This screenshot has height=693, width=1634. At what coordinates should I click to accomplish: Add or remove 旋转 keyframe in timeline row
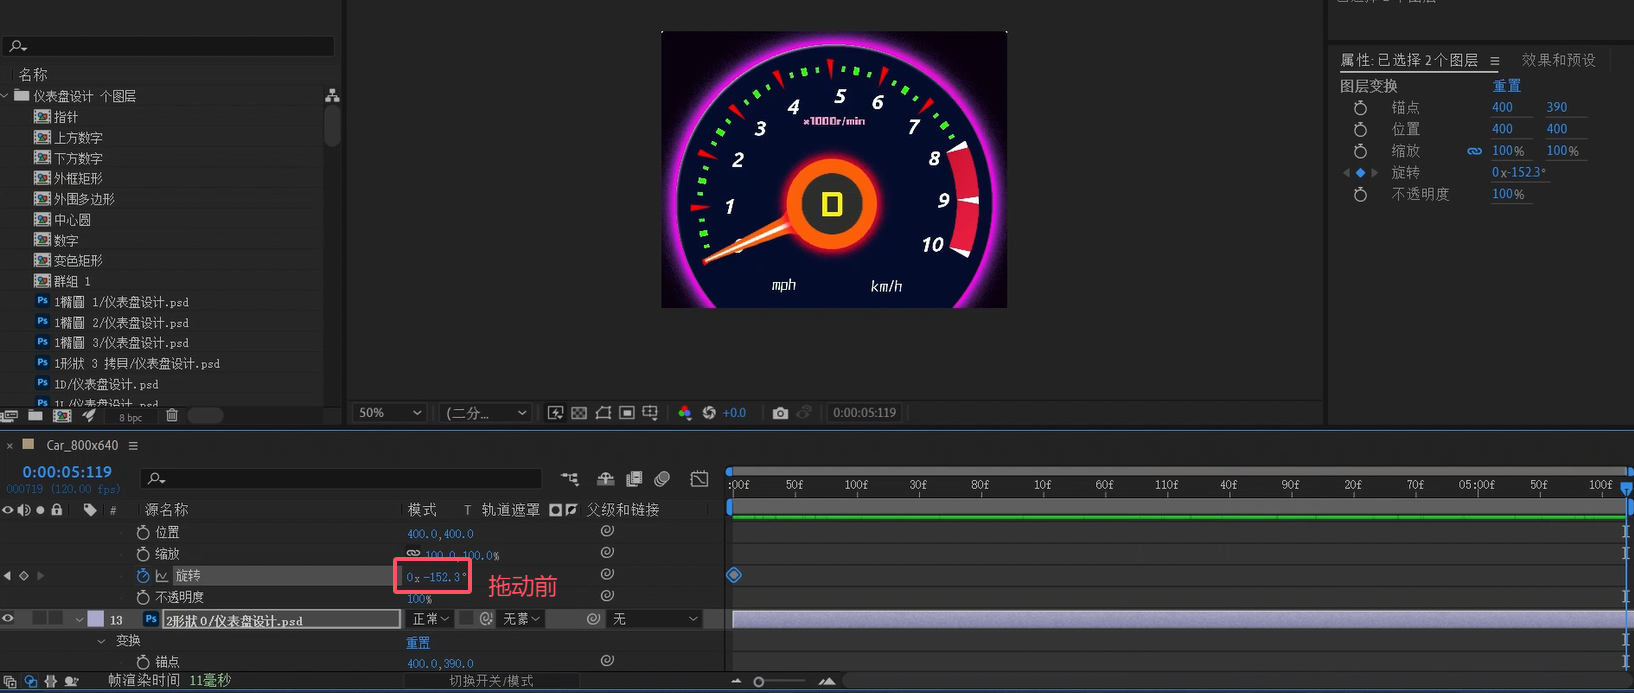(24, 576)
